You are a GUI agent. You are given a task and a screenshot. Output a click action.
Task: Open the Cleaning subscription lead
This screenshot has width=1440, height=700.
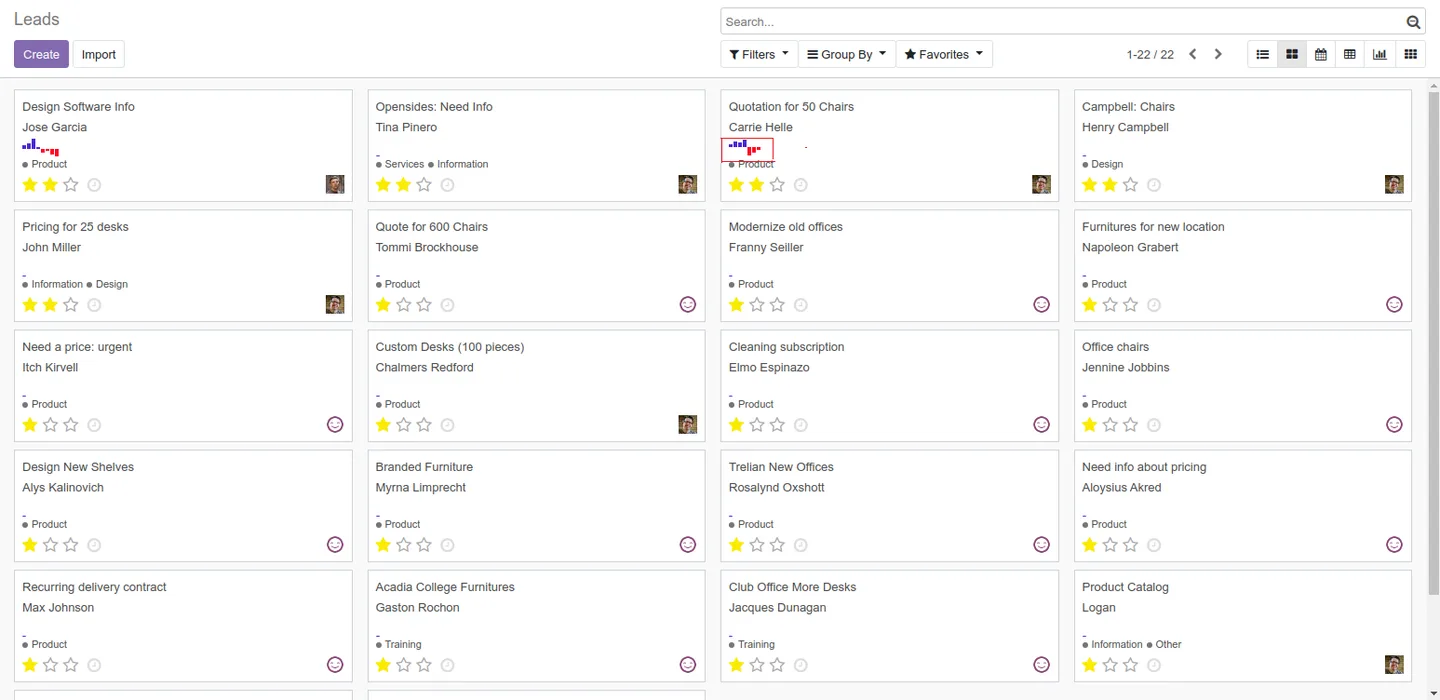coord(786,347)
